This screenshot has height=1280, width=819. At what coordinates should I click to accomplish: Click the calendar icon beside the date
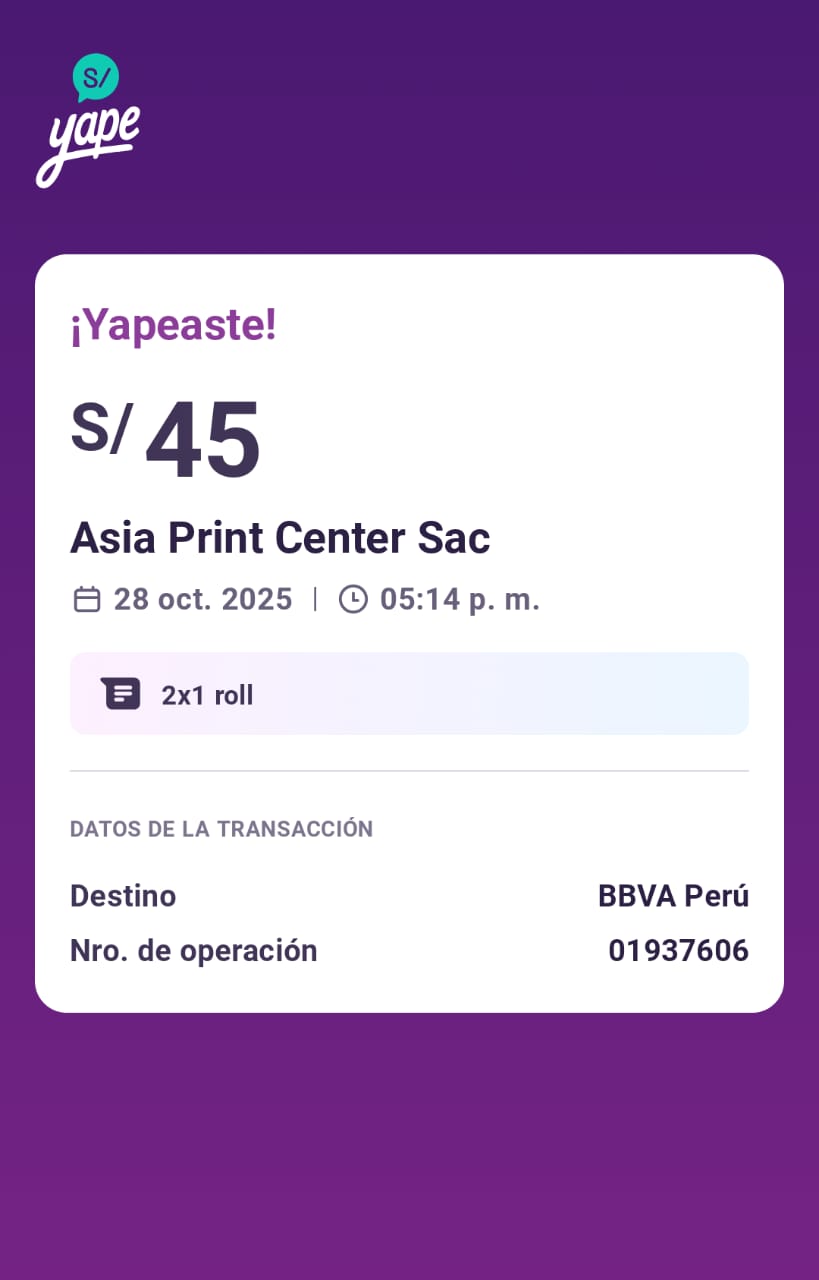87,599
